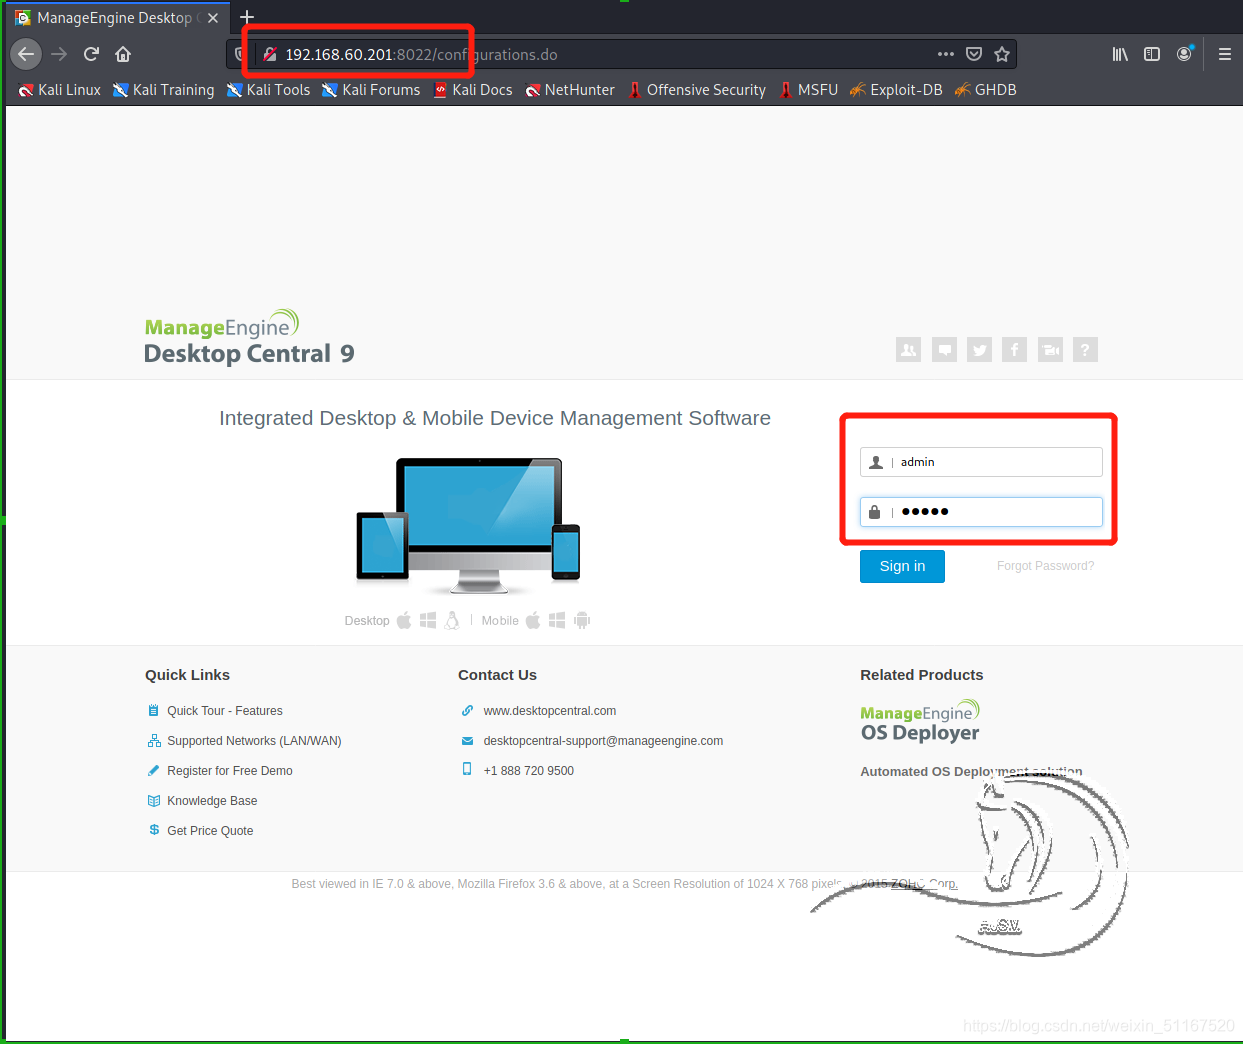
Task: Click the username field containing admin
Action: (981, 462)
